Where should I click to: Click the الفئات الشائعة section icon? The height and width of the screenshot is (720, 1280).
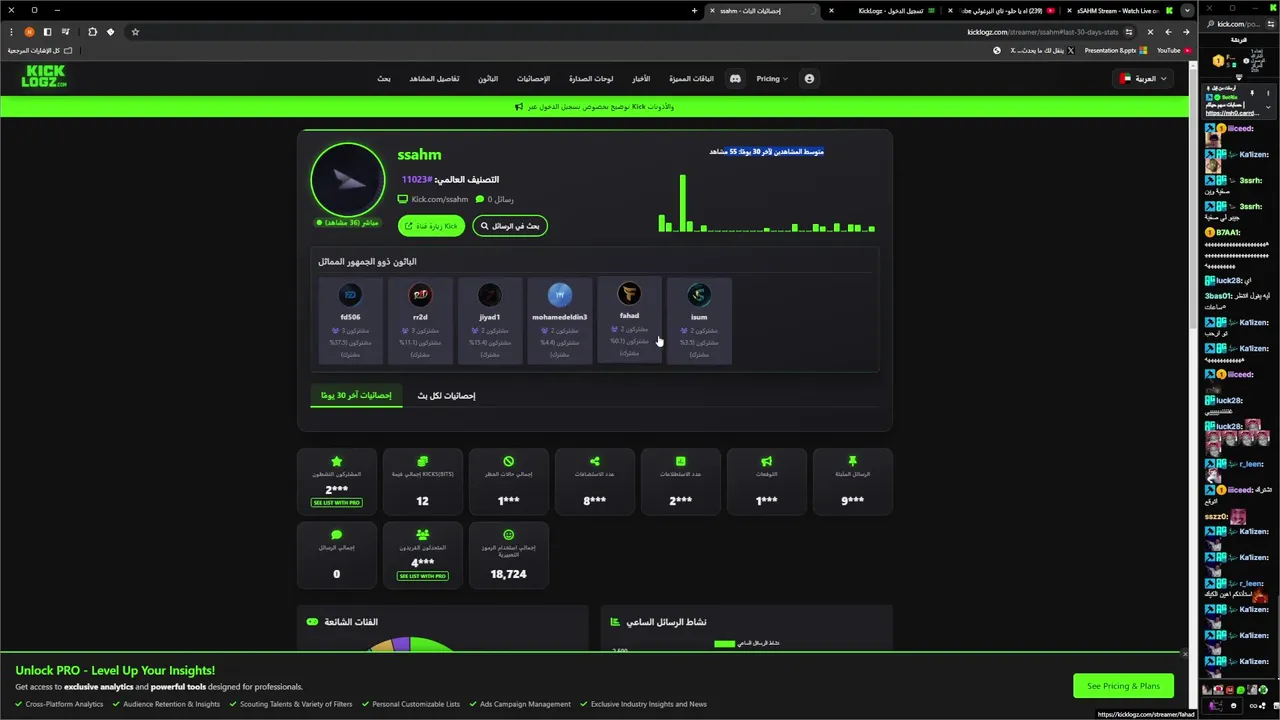point(312,622)
